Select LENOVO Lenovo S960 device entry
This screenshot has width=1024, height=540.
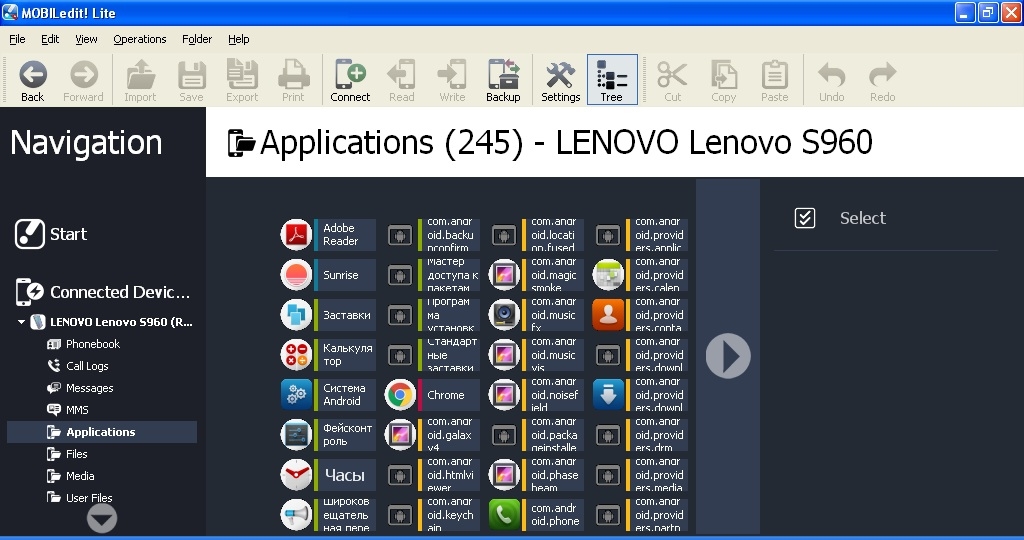(111, 322)
